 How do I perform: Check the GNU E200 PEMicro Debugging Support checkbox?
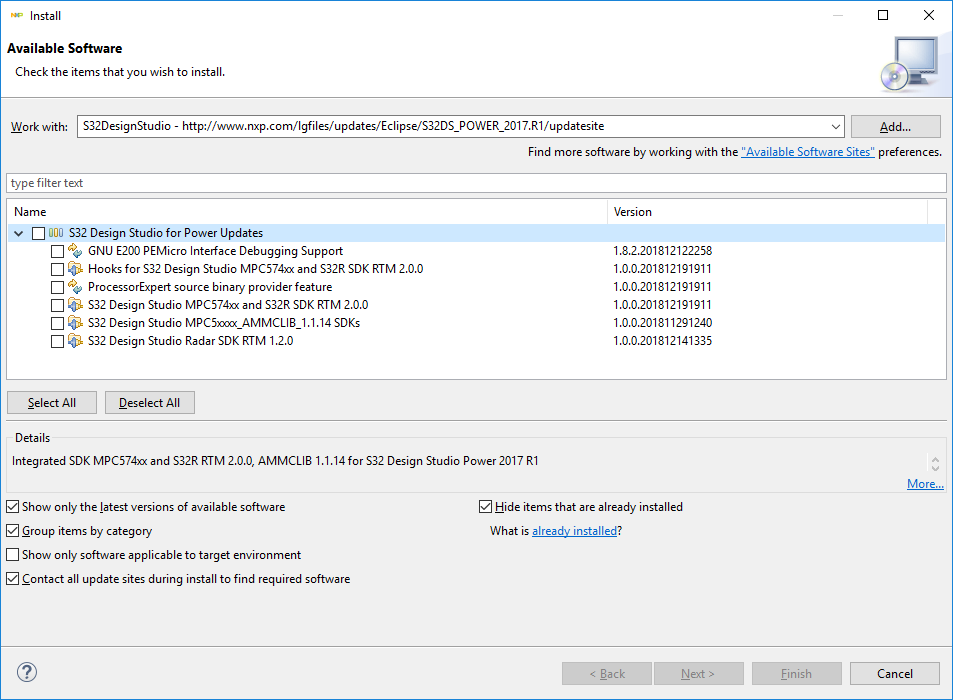coord(57,251)
